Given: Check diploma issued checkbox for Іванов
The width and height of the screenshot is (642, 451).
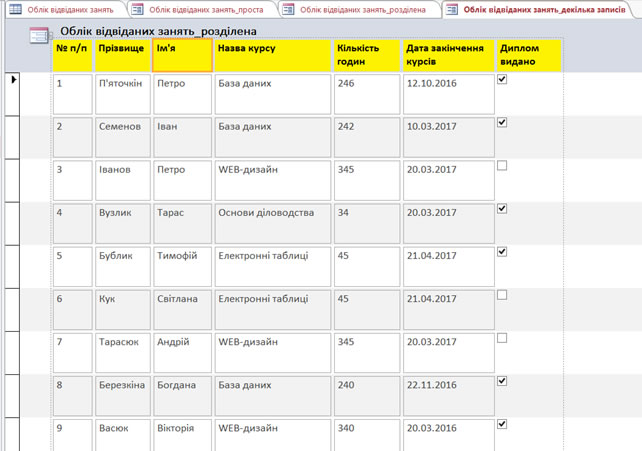Looking at the screenshot, I should coord(502,166).
